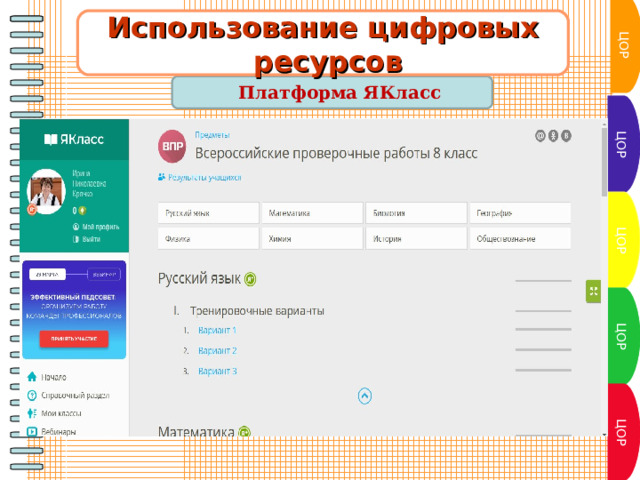The height and width of the screenshot is (480, 640).
Task: Open Начало home menu item
Action: [53, 377]
